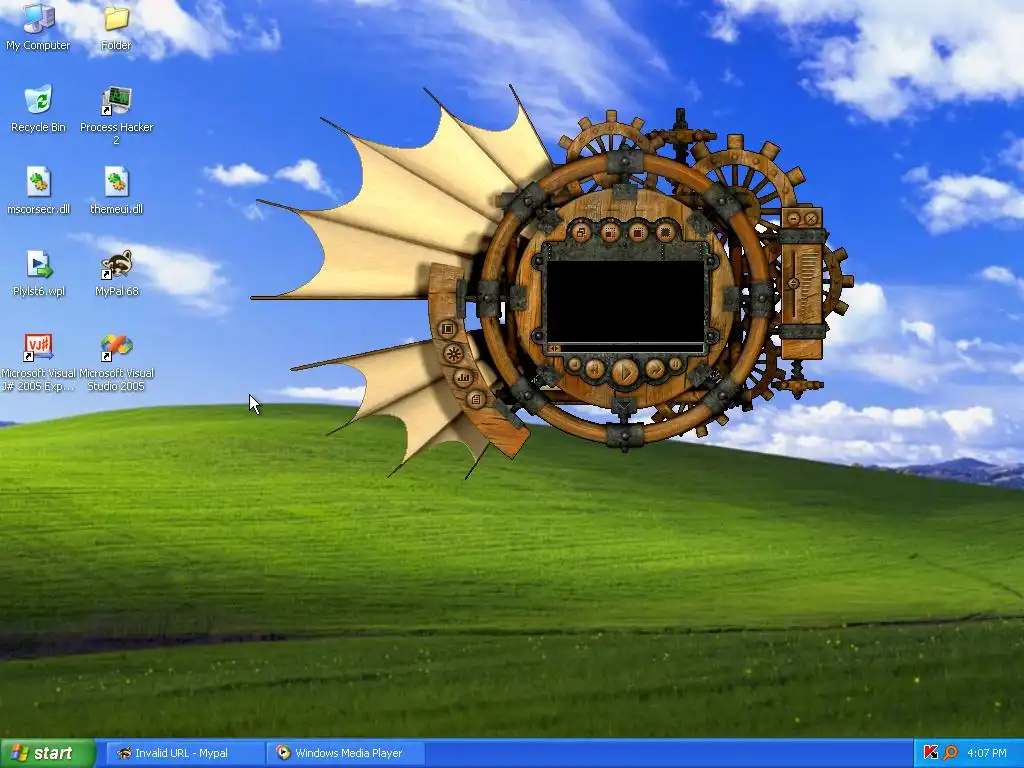Select My Computer desktop icon
Viewport: 1024px width, 768px height.
[x=38, y=26]
